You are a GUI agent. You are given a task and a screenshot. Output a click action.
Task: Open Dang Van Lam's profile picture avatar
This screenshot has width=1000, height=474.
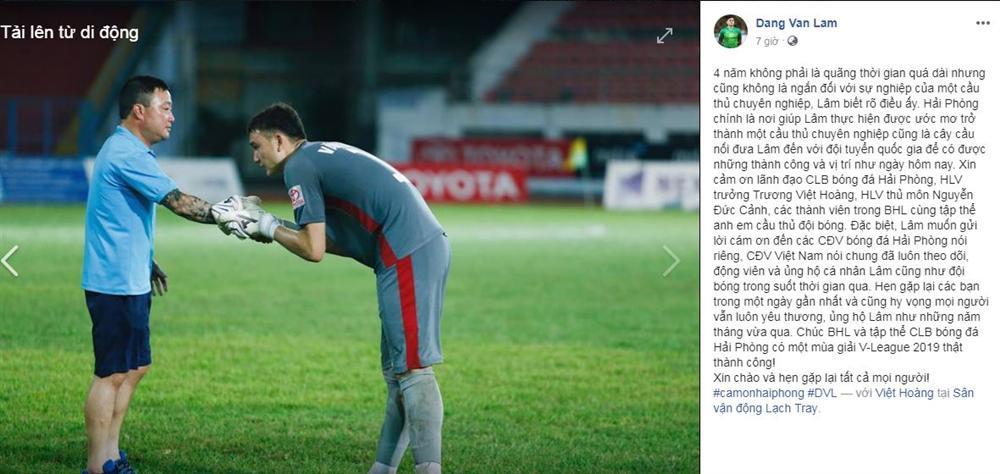pos(730,31)
